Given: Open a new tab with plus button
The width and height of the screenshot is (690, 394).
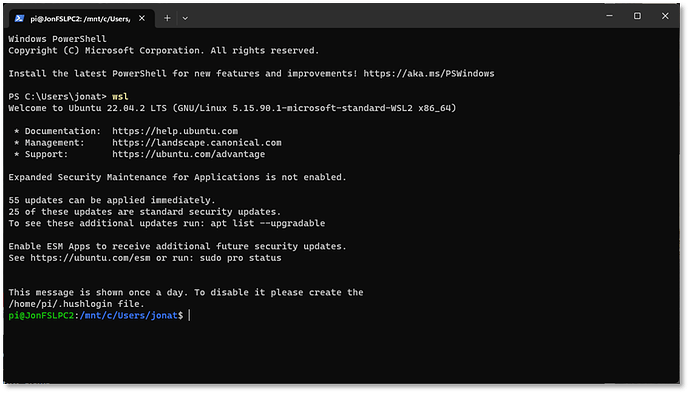Looking at the screenshot, I should (x=167, y=18).
